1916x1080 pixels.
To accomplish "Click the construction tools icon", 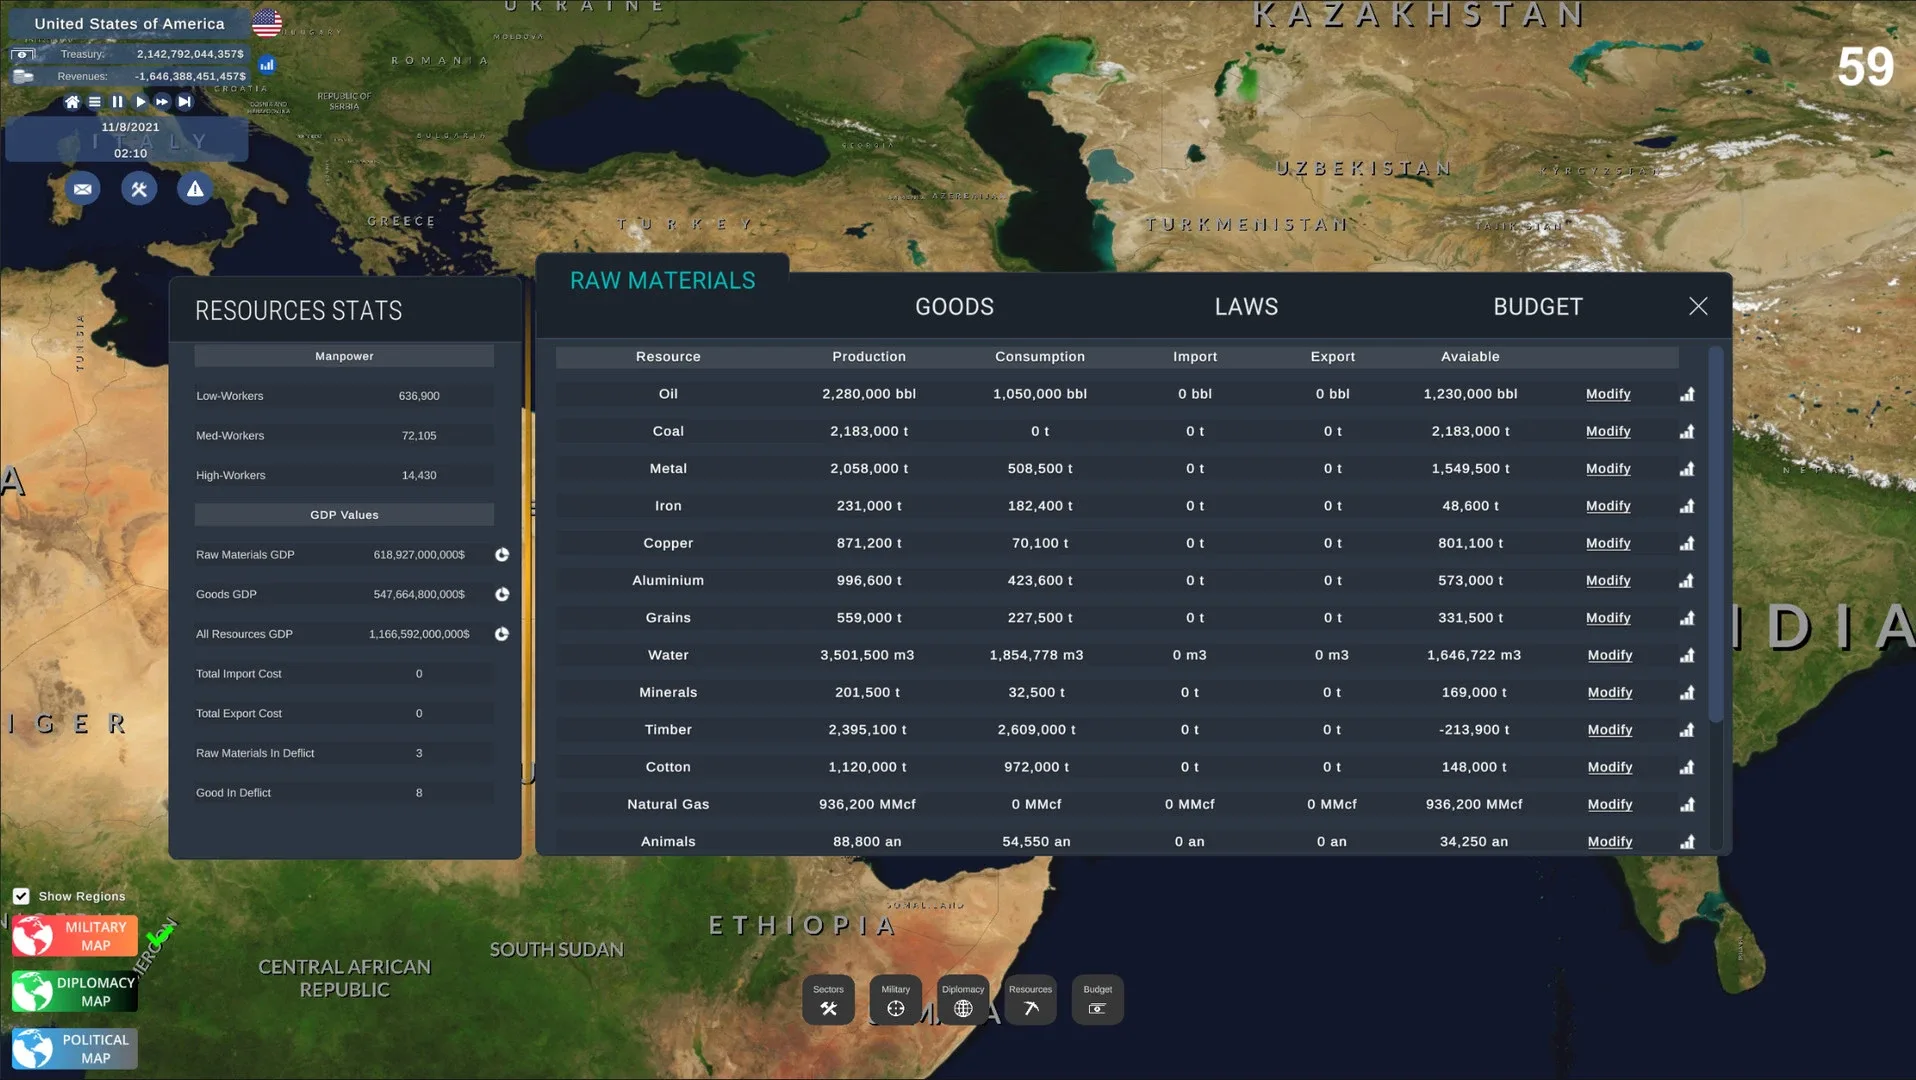I will coord(139,189).
